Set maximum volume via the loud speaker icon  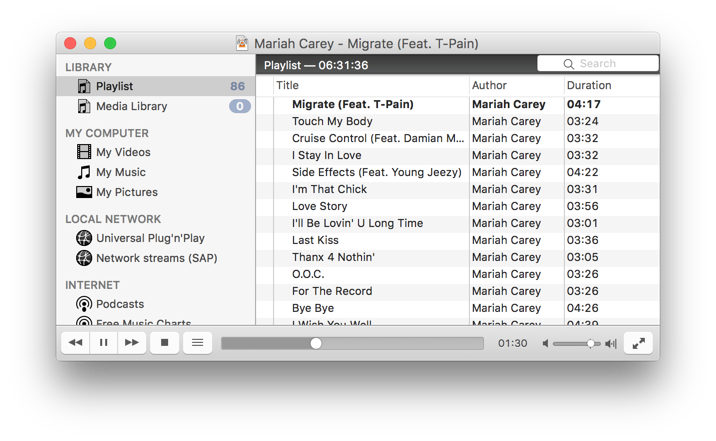tap(611, 343)
